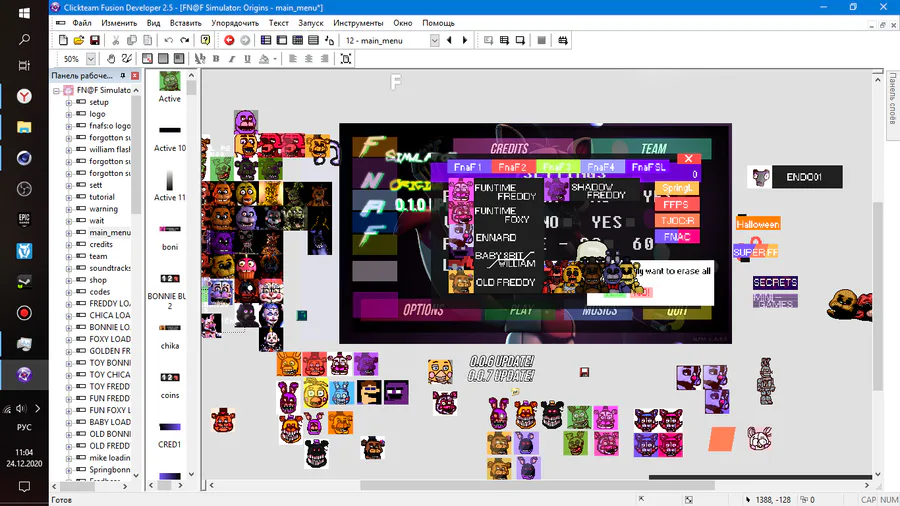This screenshot has width=900, height=506.
Task: Expand the tutorial frame node
Action: (x=68, y=197)
